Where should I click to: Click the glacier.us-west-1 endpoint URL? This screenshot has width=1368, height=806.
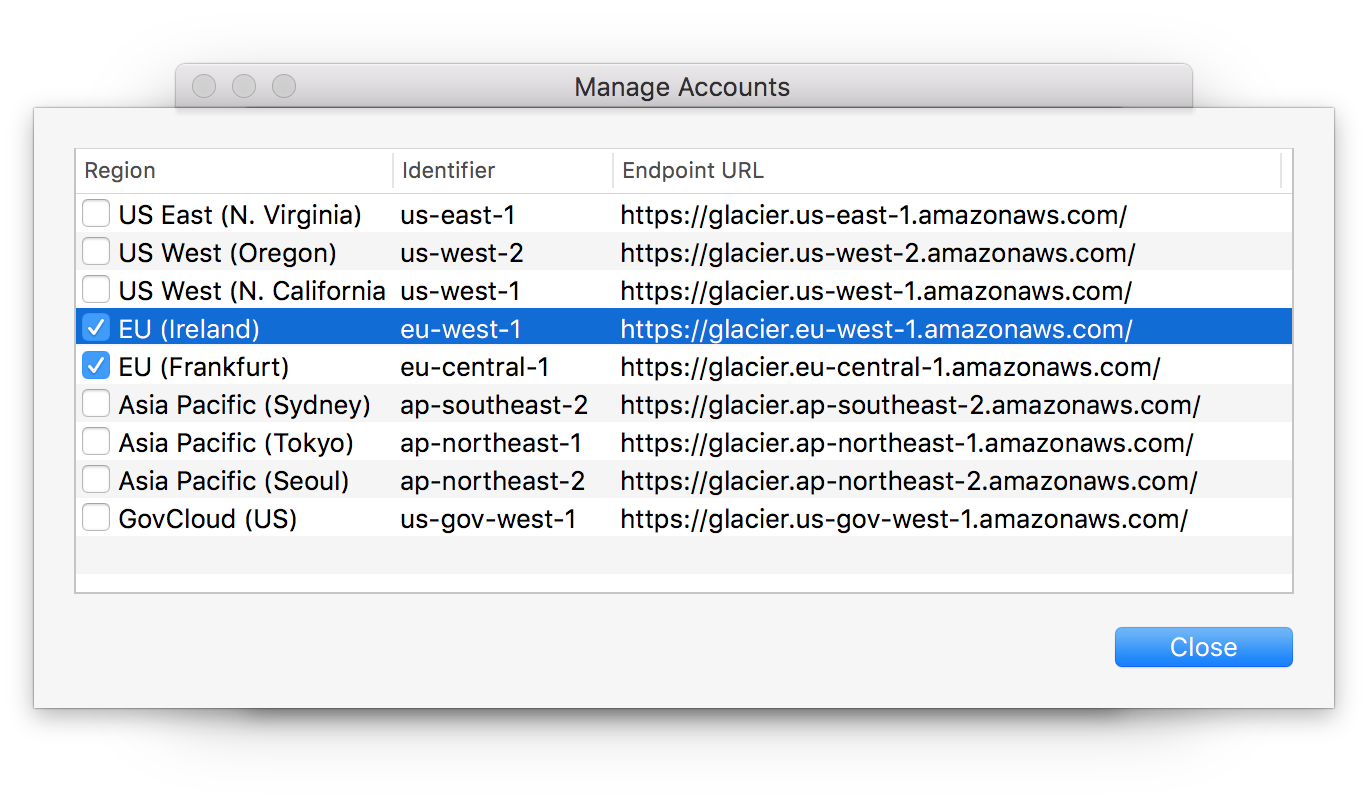pos(876,291)
